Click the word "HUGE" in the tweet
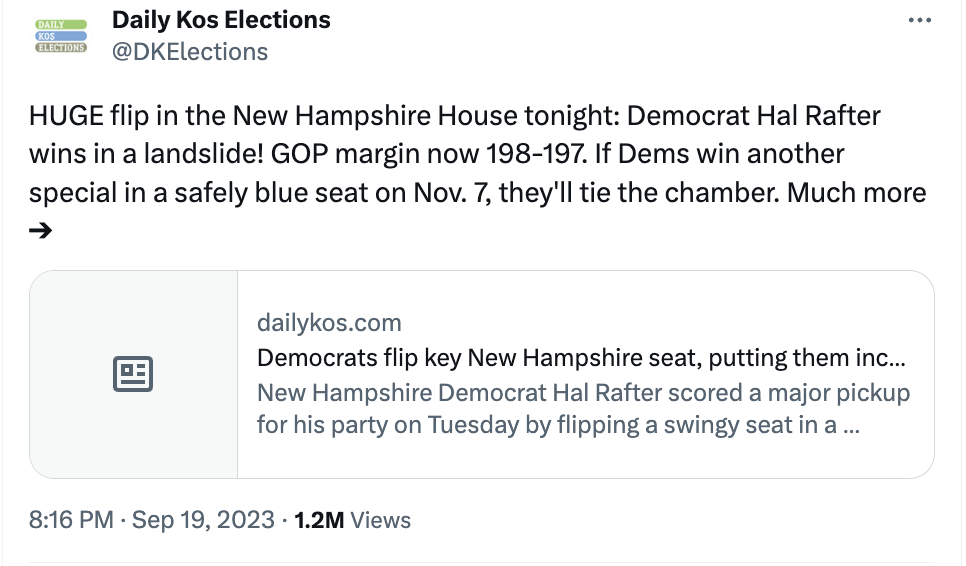The height and width of the screenshot is (566, 966). tap(66, 116)
